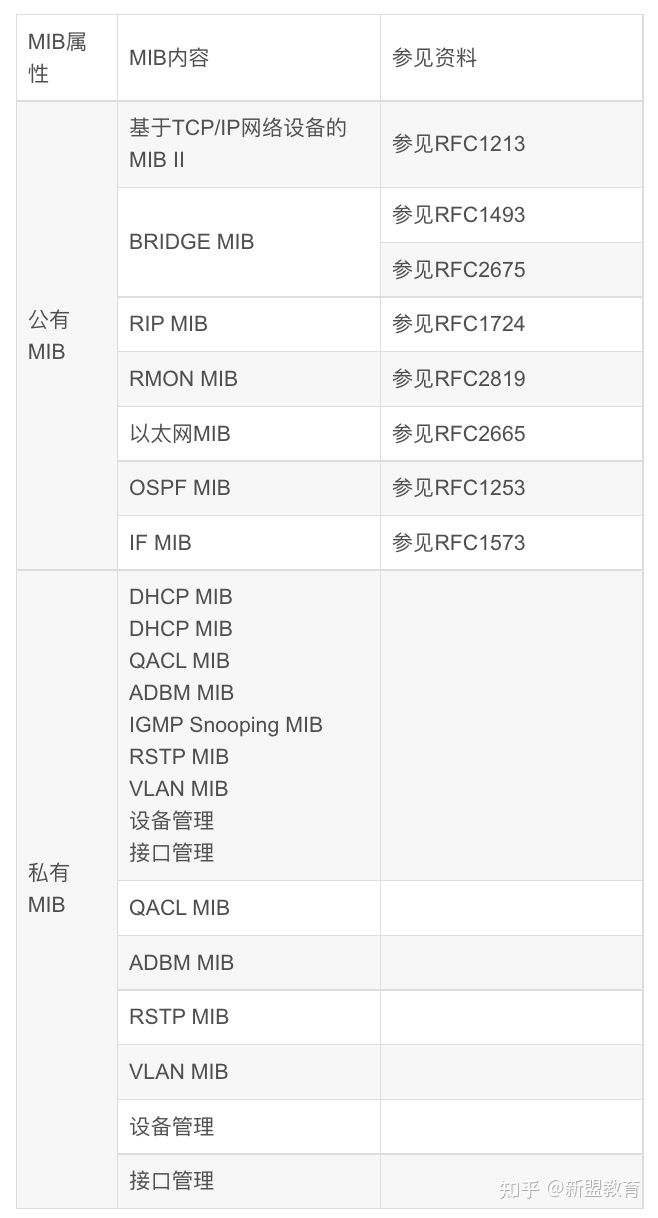Select the 基于TCP/IP网络设备的 MIB II cell
658x1218 pixels.
237,143
